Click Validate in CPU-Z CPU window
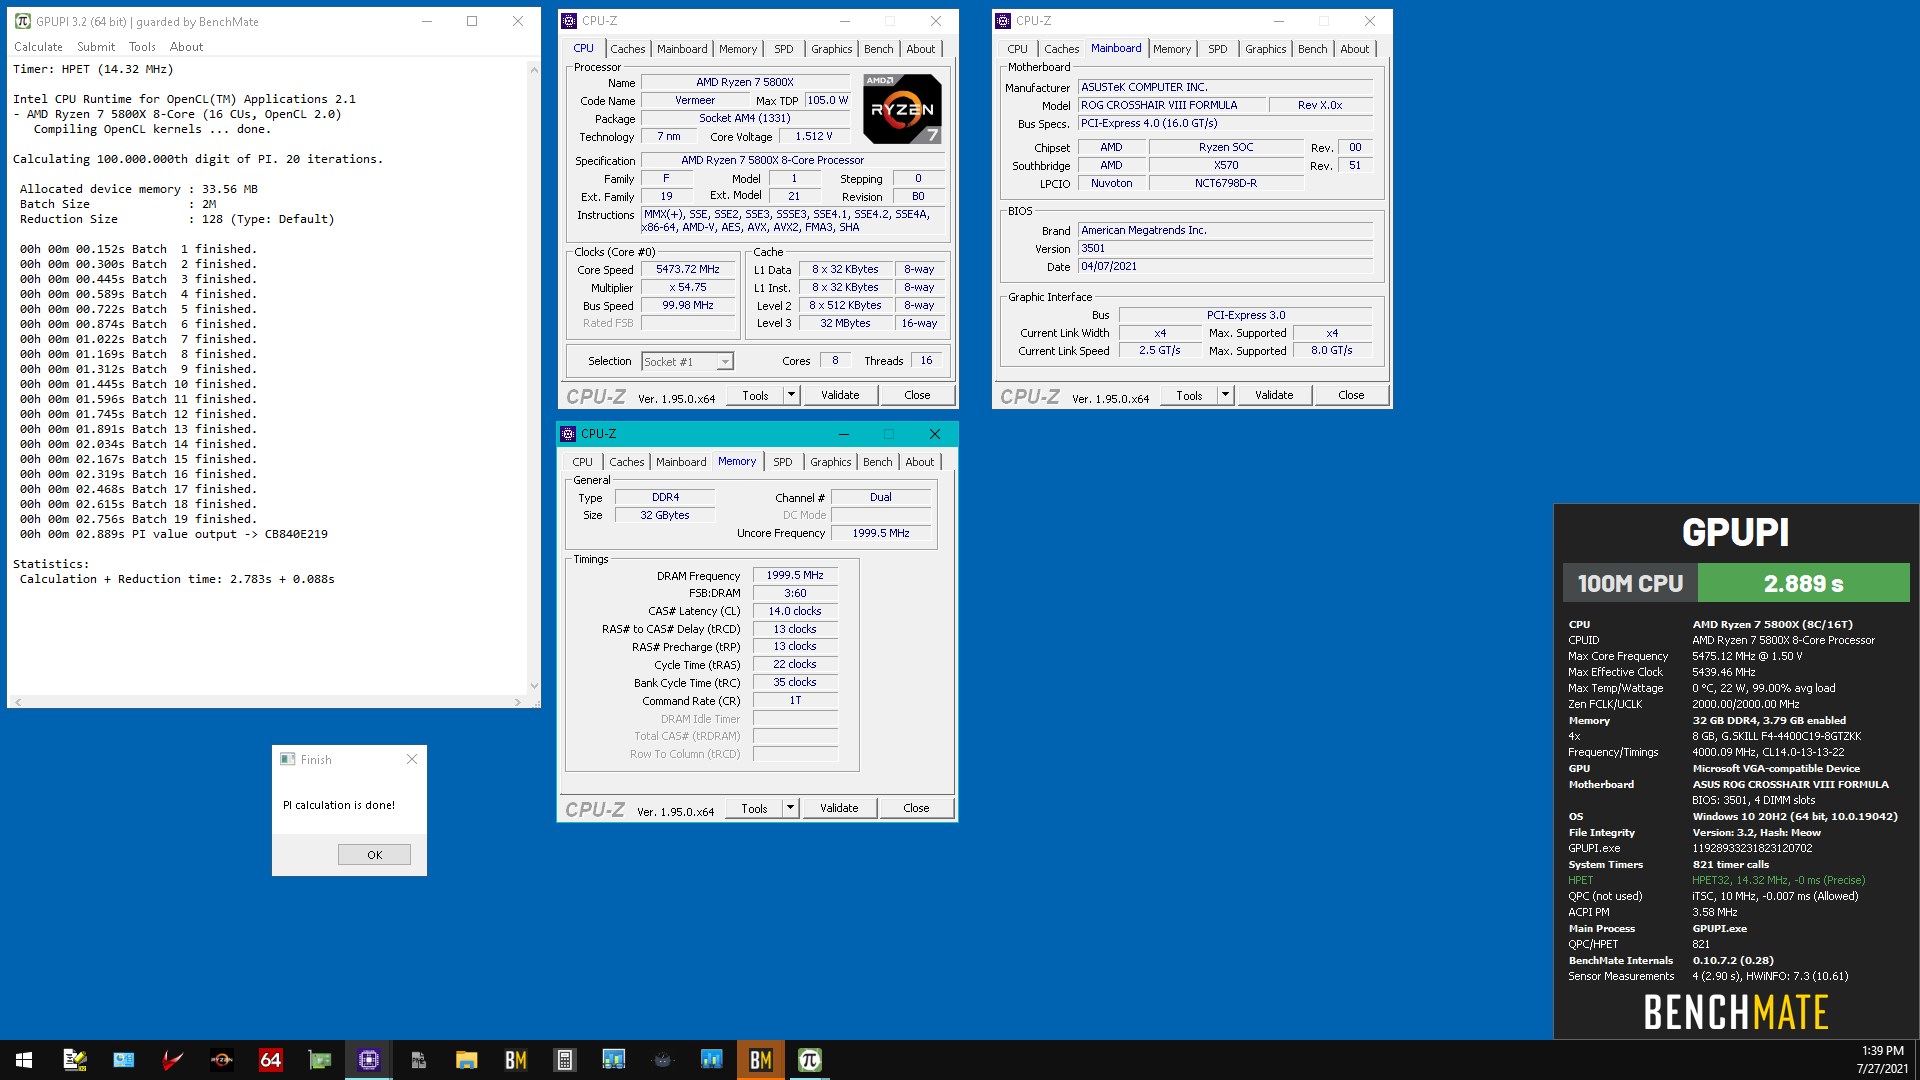The image size is (1920, 1080). (x=840, y=395)
